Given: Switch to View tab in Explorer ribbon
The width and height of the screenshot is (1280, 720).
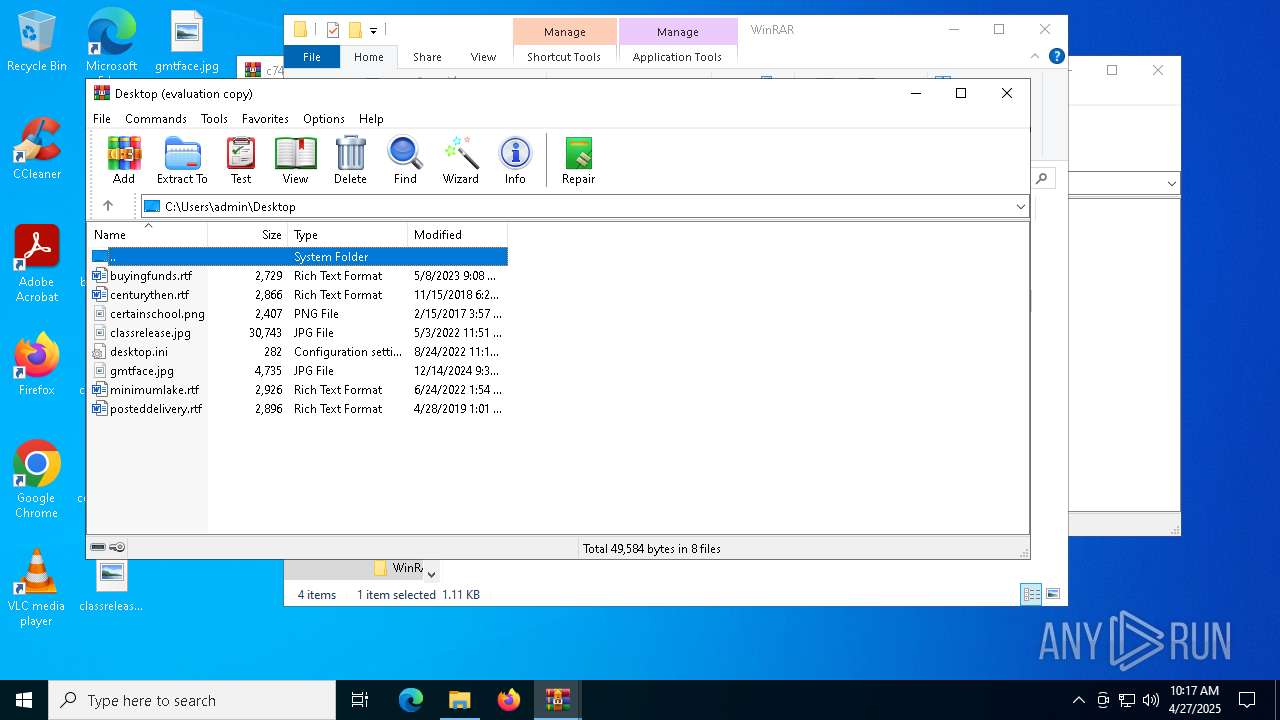Looking at the screenshot, I should click(x=483, y=57).
